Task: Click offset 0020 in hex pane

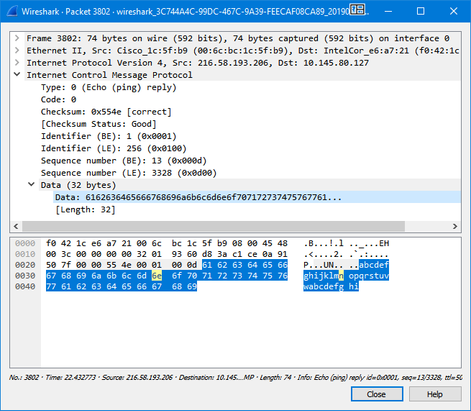Action: point(25,265)
